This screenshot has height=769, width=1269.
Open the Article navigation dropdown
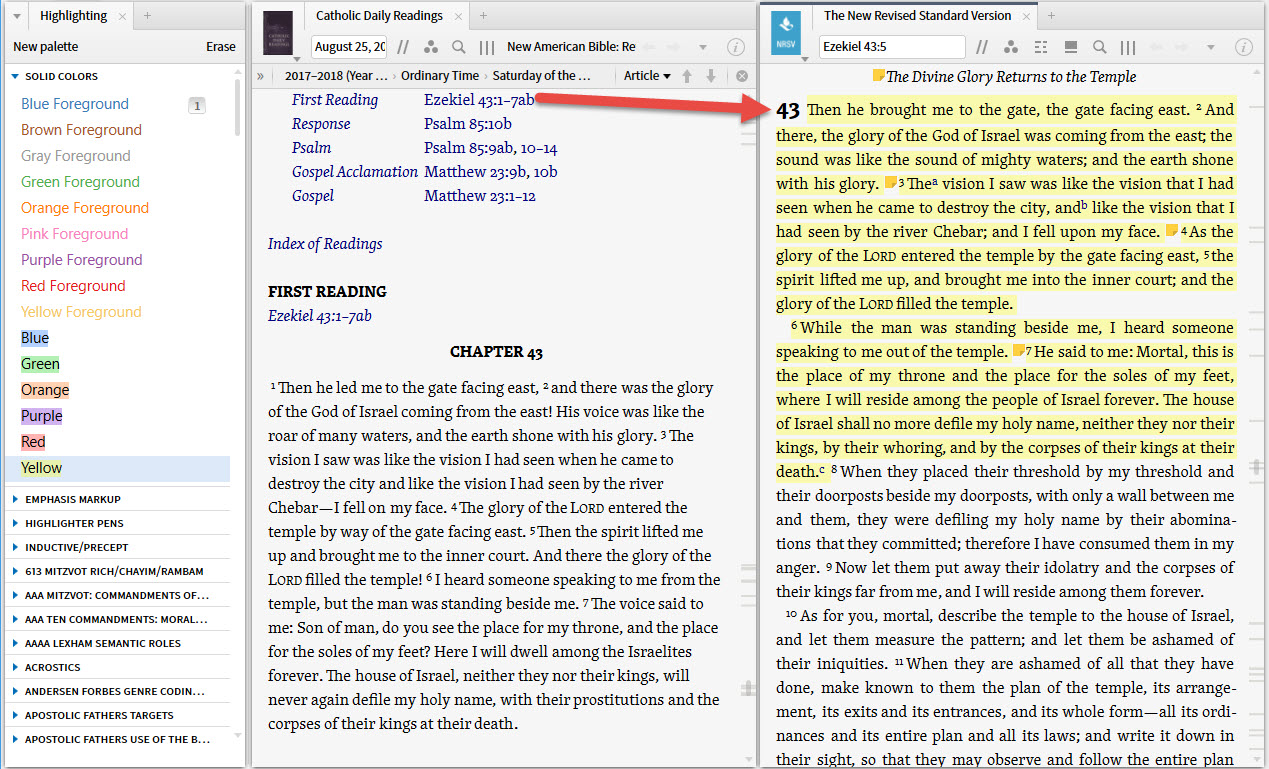647,76
